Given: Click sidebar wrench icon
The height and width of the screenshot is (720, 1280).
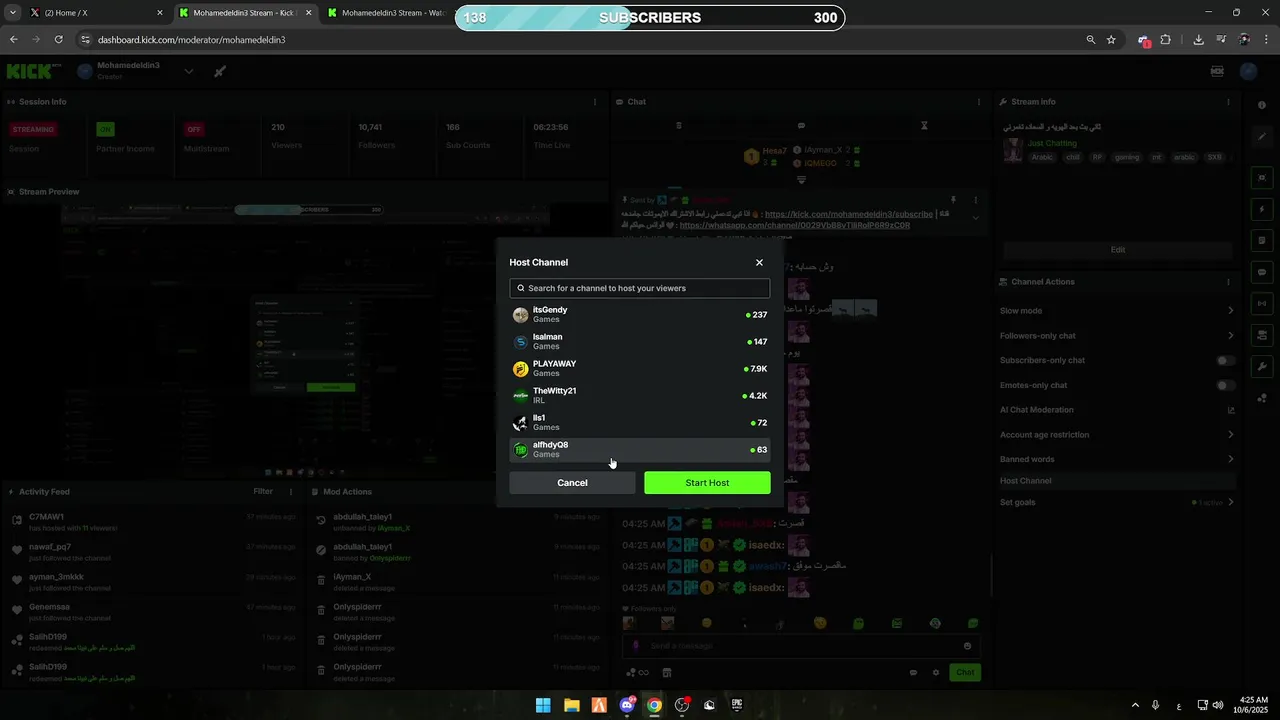Looking at the screenshot, I should (x=1262, y=366).
